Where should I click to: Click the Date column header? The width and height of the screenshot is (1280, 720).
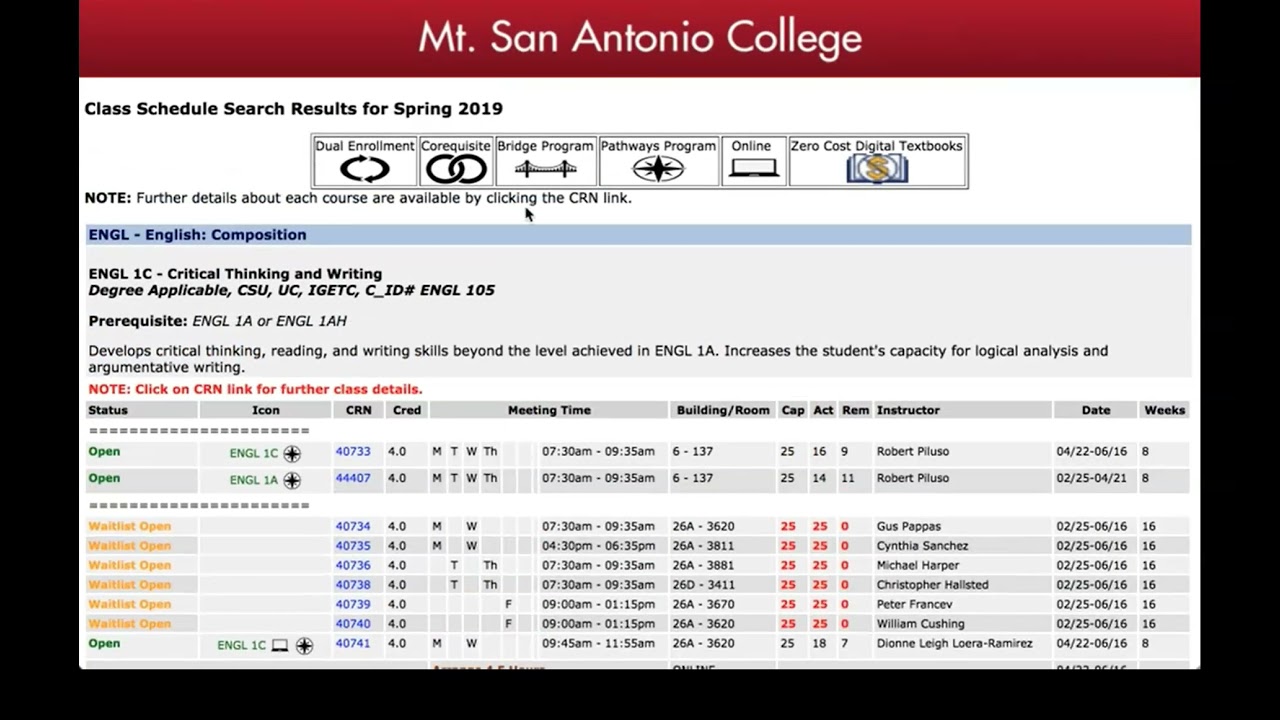1096,410
